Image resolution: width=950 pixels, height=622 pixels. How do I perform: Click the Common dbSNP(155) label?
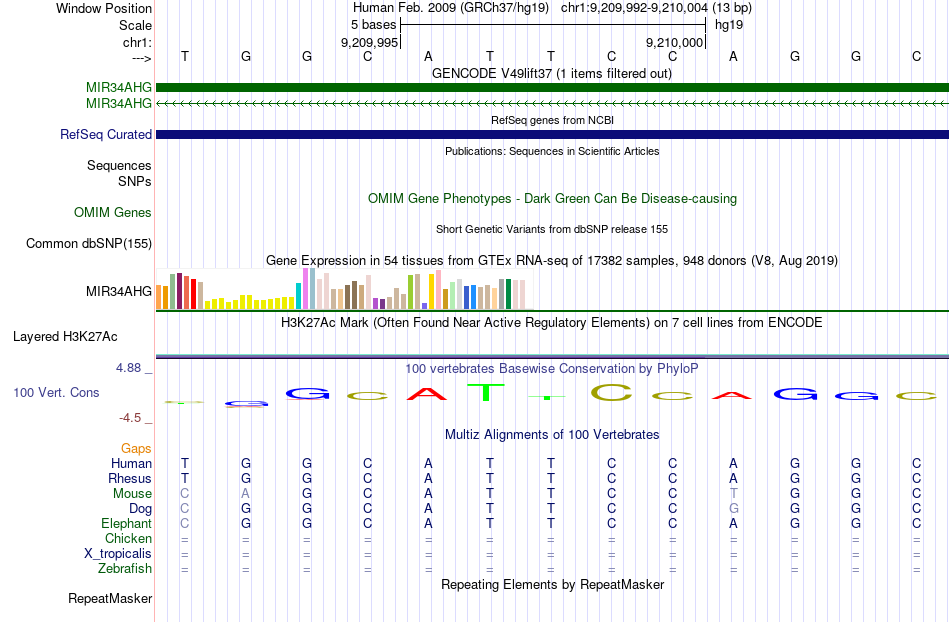(x=89, y=243)
